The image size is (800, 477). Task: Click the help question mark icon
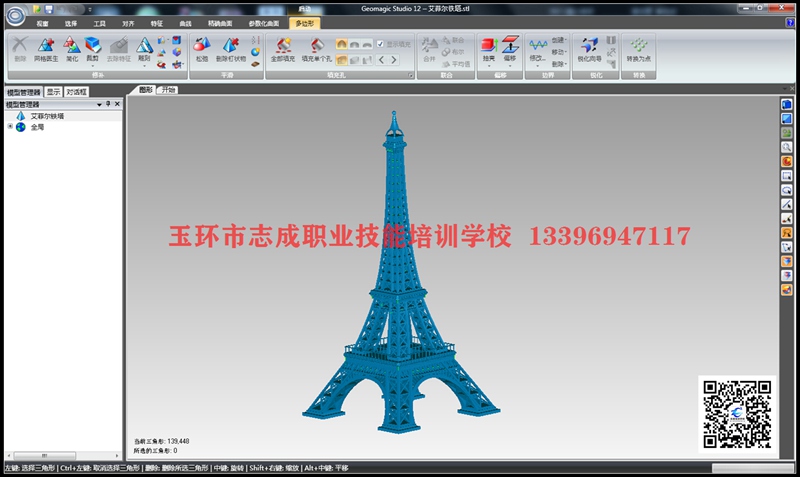tap(790, 23)
